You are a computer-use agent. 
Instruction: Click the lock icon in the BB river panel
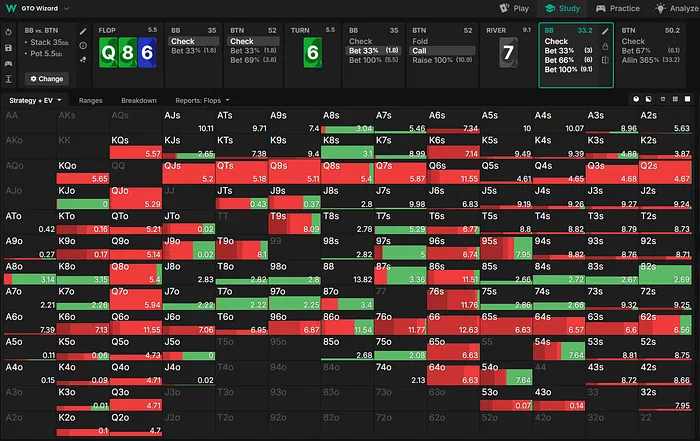[605, 45]
